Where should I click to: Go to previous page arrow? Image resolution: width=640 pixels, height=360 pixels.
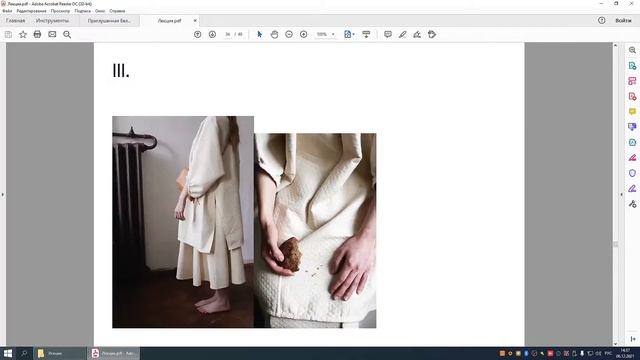[x=198, y=35]
